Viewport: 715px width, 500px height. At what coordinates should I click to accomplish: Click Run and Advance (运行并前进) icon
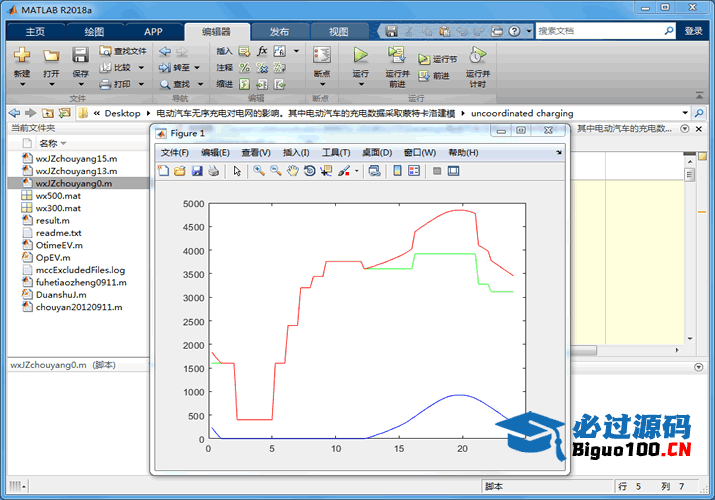point(397,55)
